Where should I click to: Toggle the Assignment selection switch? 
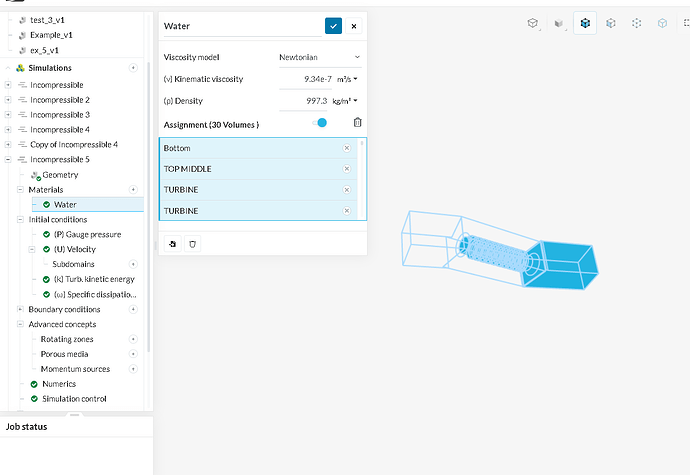pos(320,123)
